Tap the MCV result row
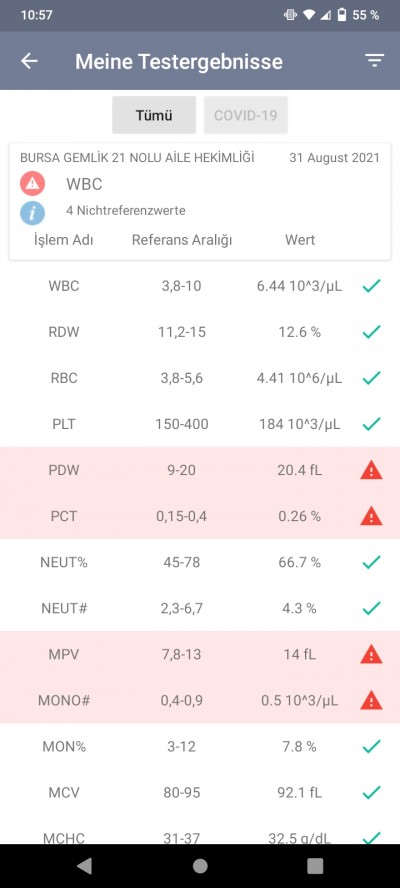 (x=200, y=792)
